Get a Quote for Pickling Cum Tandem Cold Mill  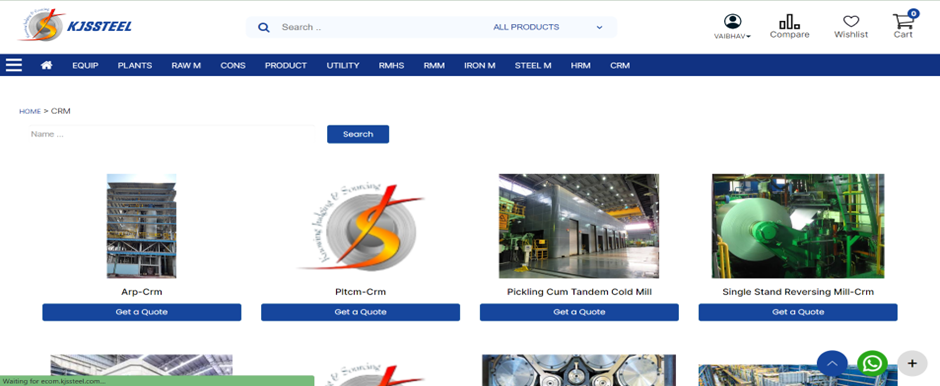pos(579,312)
